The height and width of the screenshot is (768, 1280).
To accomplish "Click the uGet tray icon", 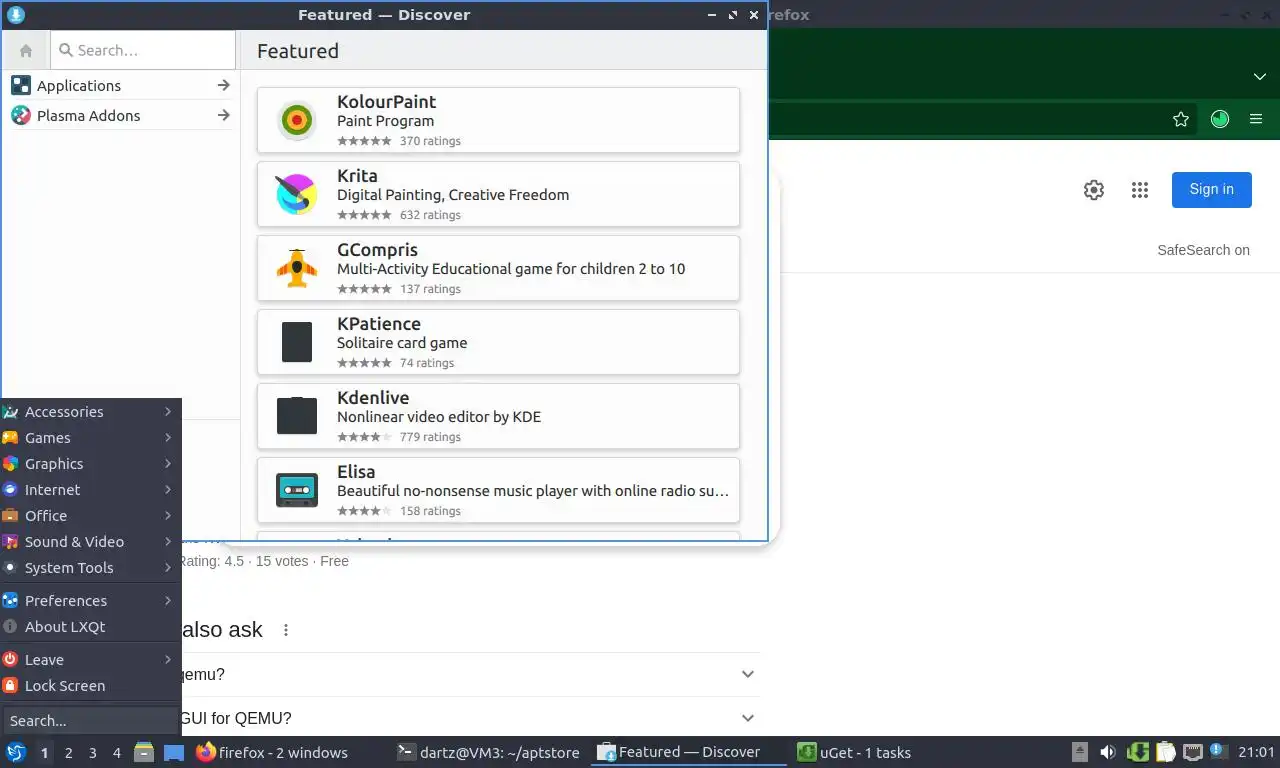I will click(1137, 752).
